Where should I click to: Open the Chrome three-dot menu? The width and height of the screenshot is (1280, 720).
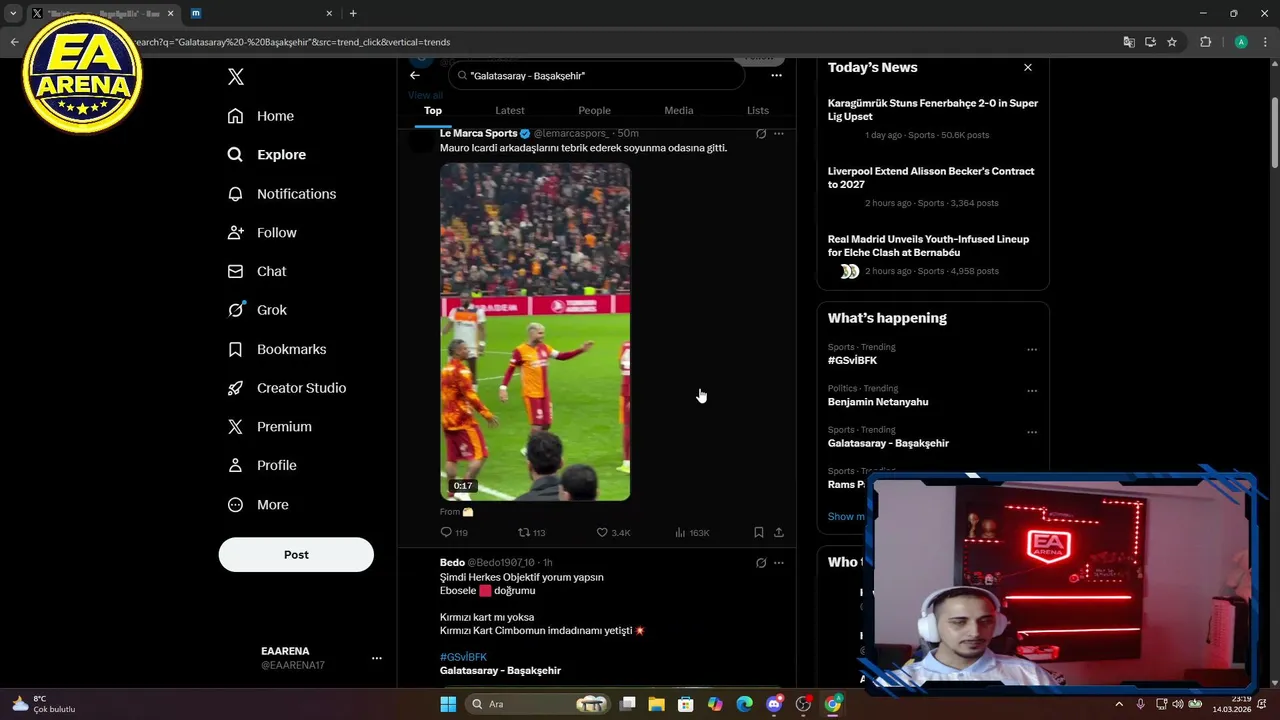pyautogui.click(x=1265, y=42)
